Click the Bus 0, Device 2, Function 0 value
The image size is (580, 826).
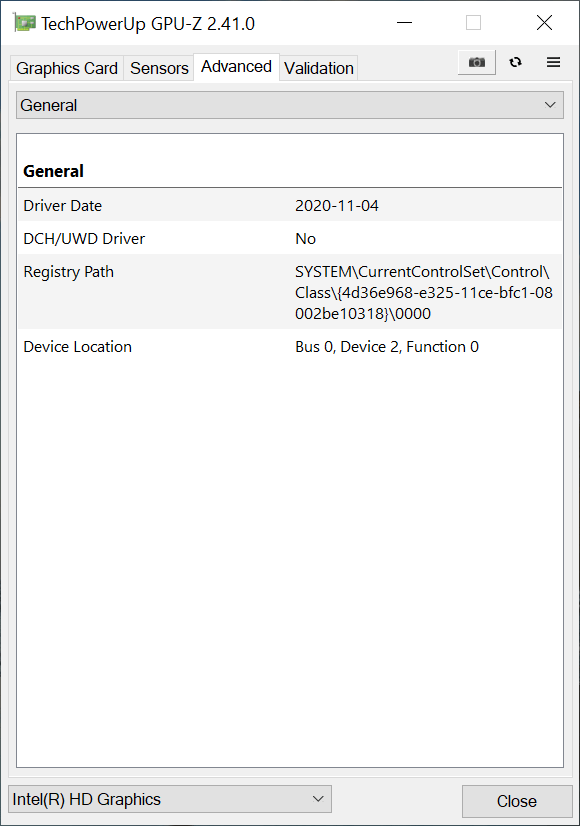pos(387,347)
